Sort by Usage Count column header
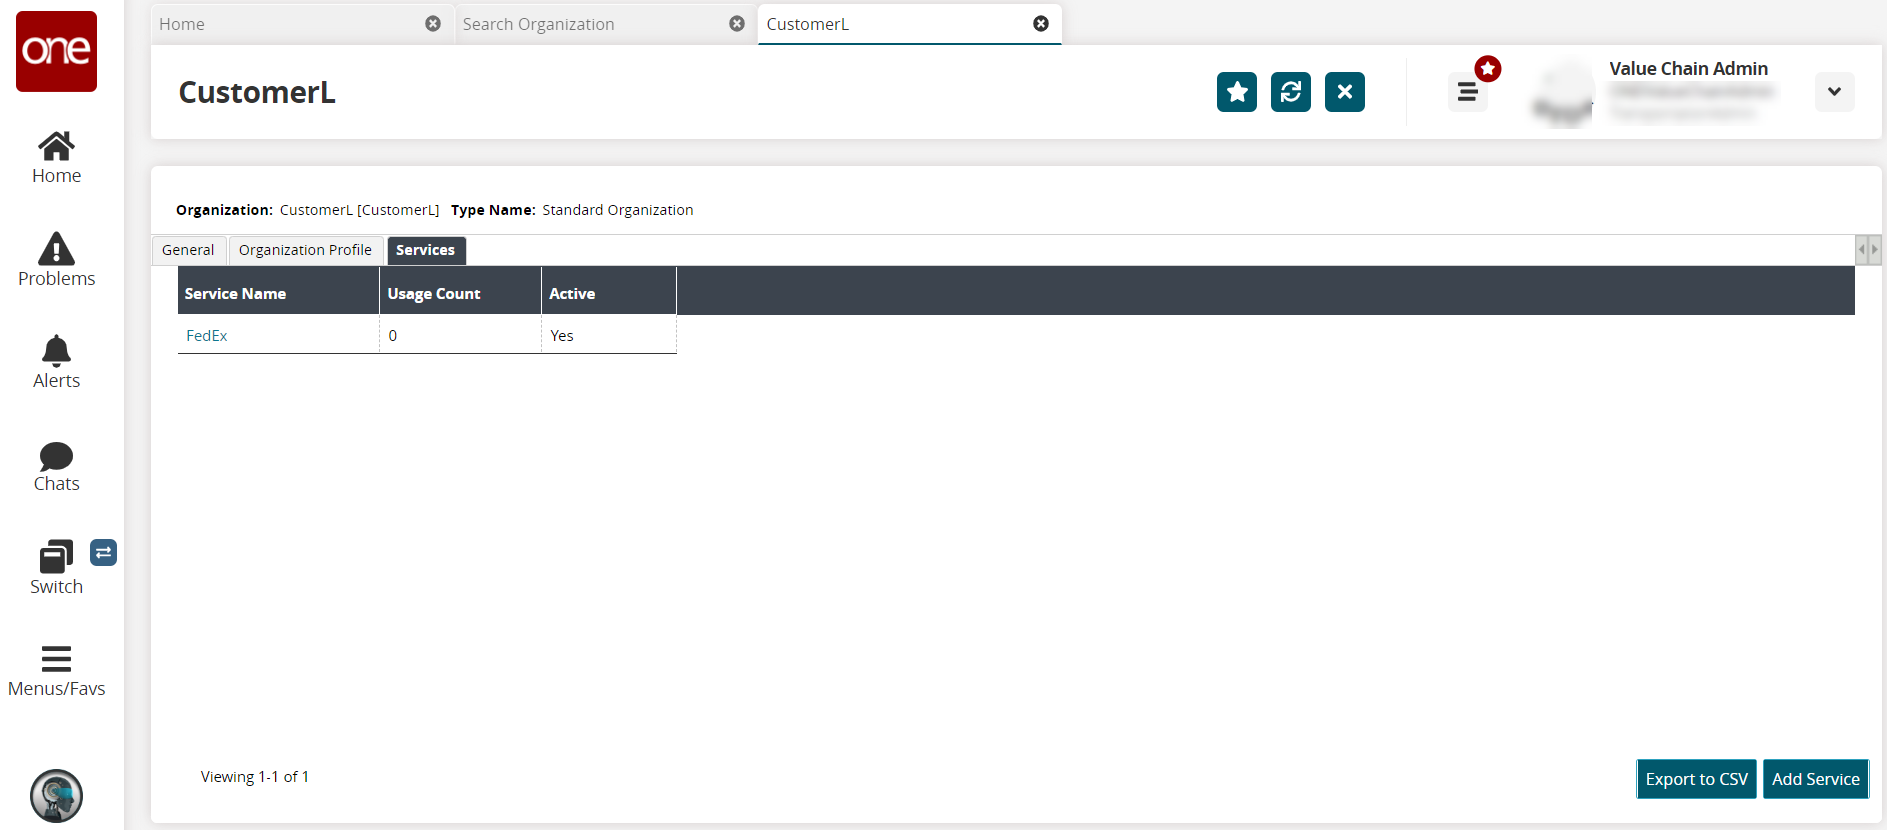The width and height of the screenshot is (1887, 830). pyautogui.click(x=460, y=293)
